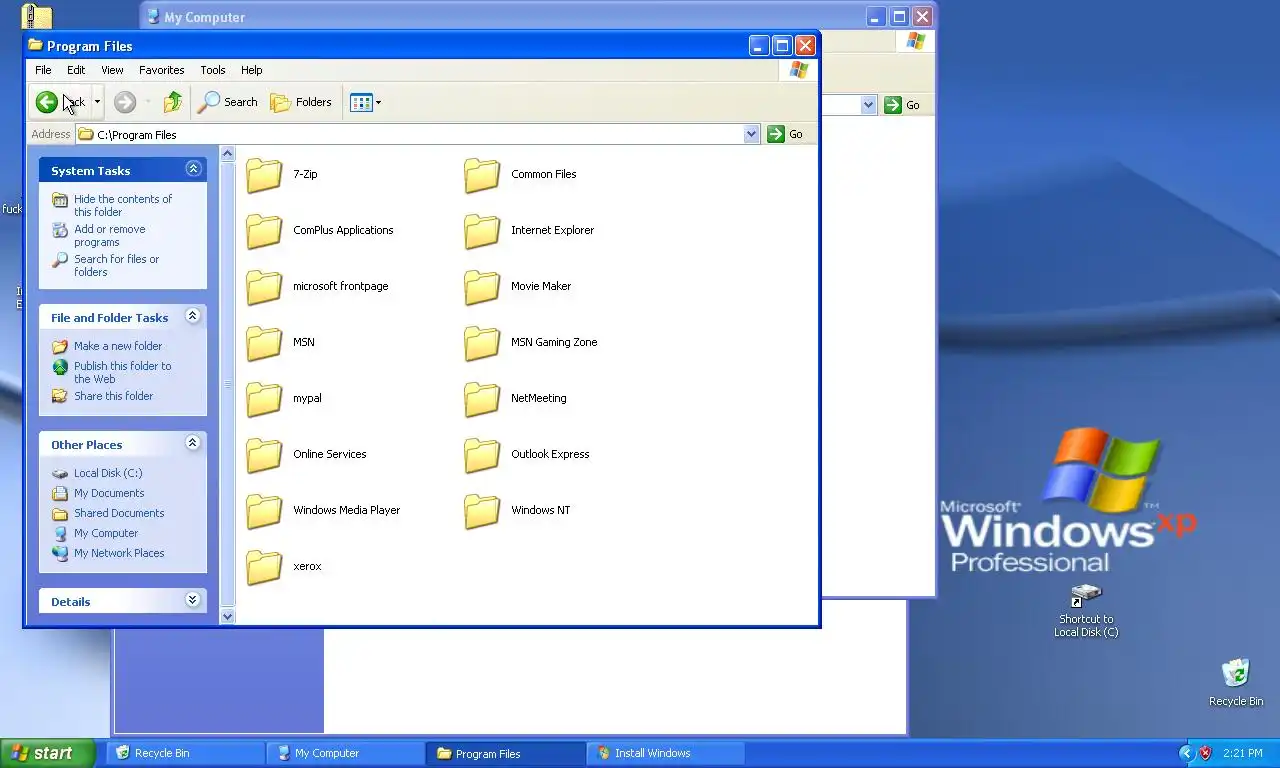Expand the Program Files address bar dropdown
Image resolution: width=1280 pixels, height=768 pixels.
752,134
